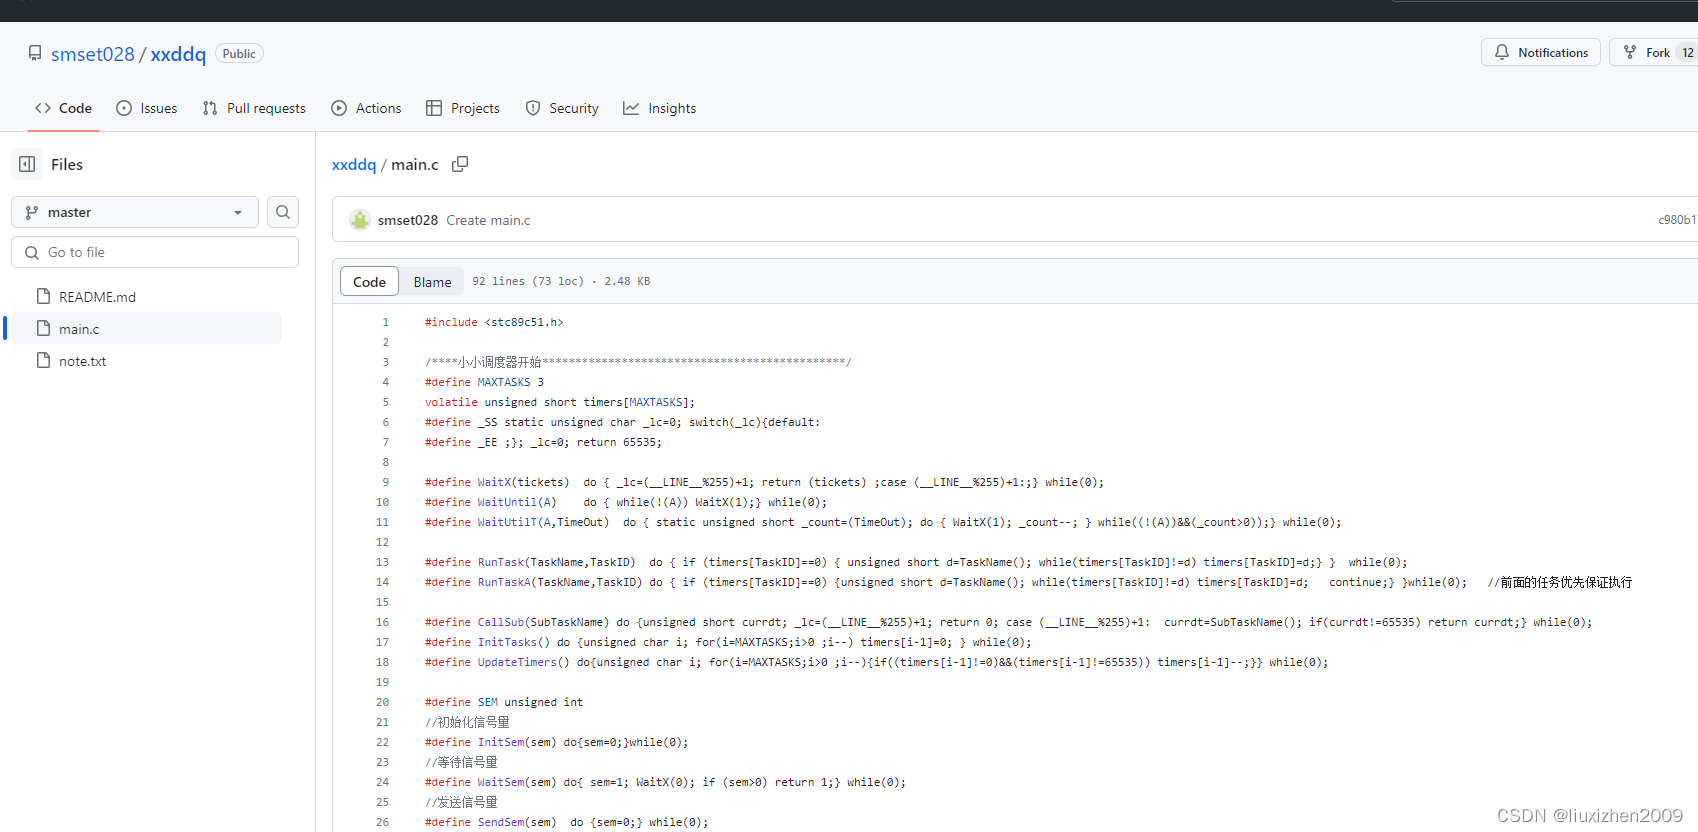Image resolution: width=1698 pixels, height=832 pixels.
Task: Open smset028 commit author name link
Action: (408, 220)
